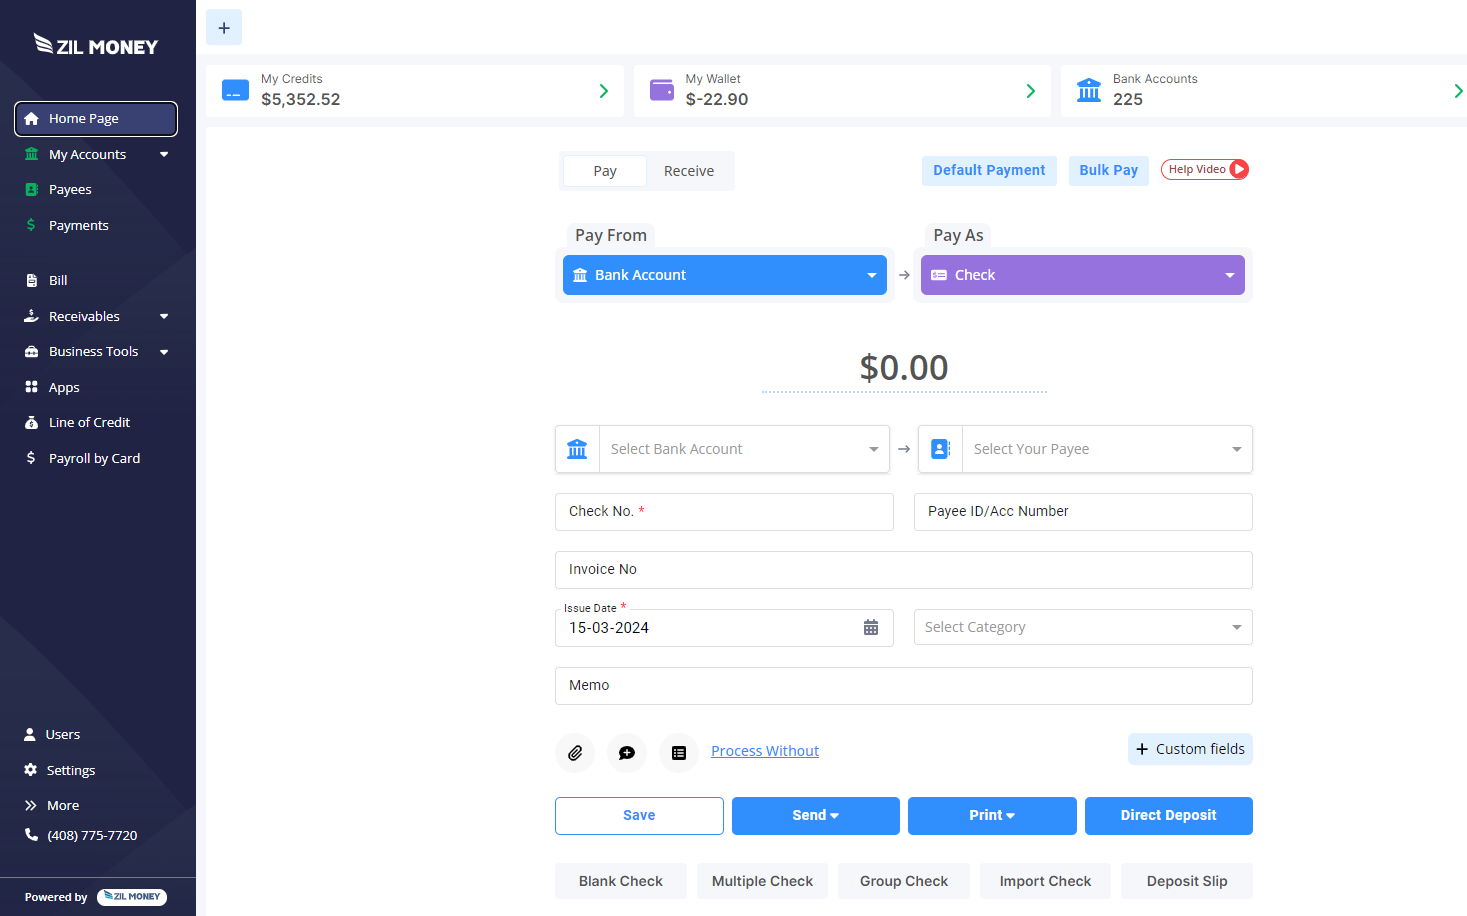
Task: Open My Wallet green arrow
Action: coord(1030,91)
